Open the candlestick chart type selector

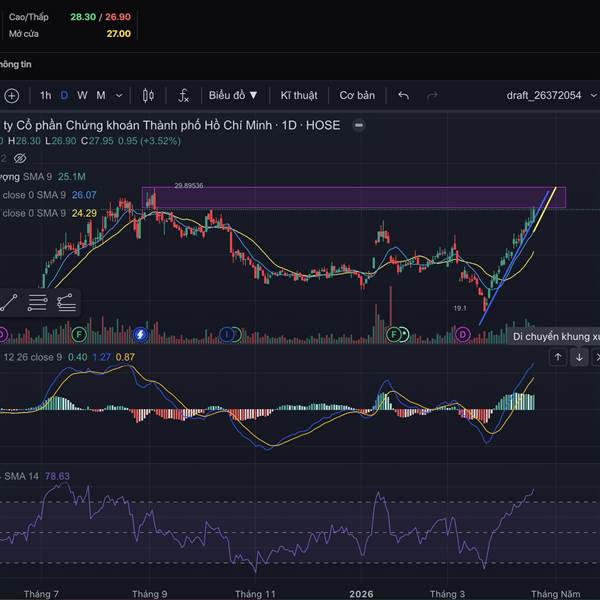point(149,96)
